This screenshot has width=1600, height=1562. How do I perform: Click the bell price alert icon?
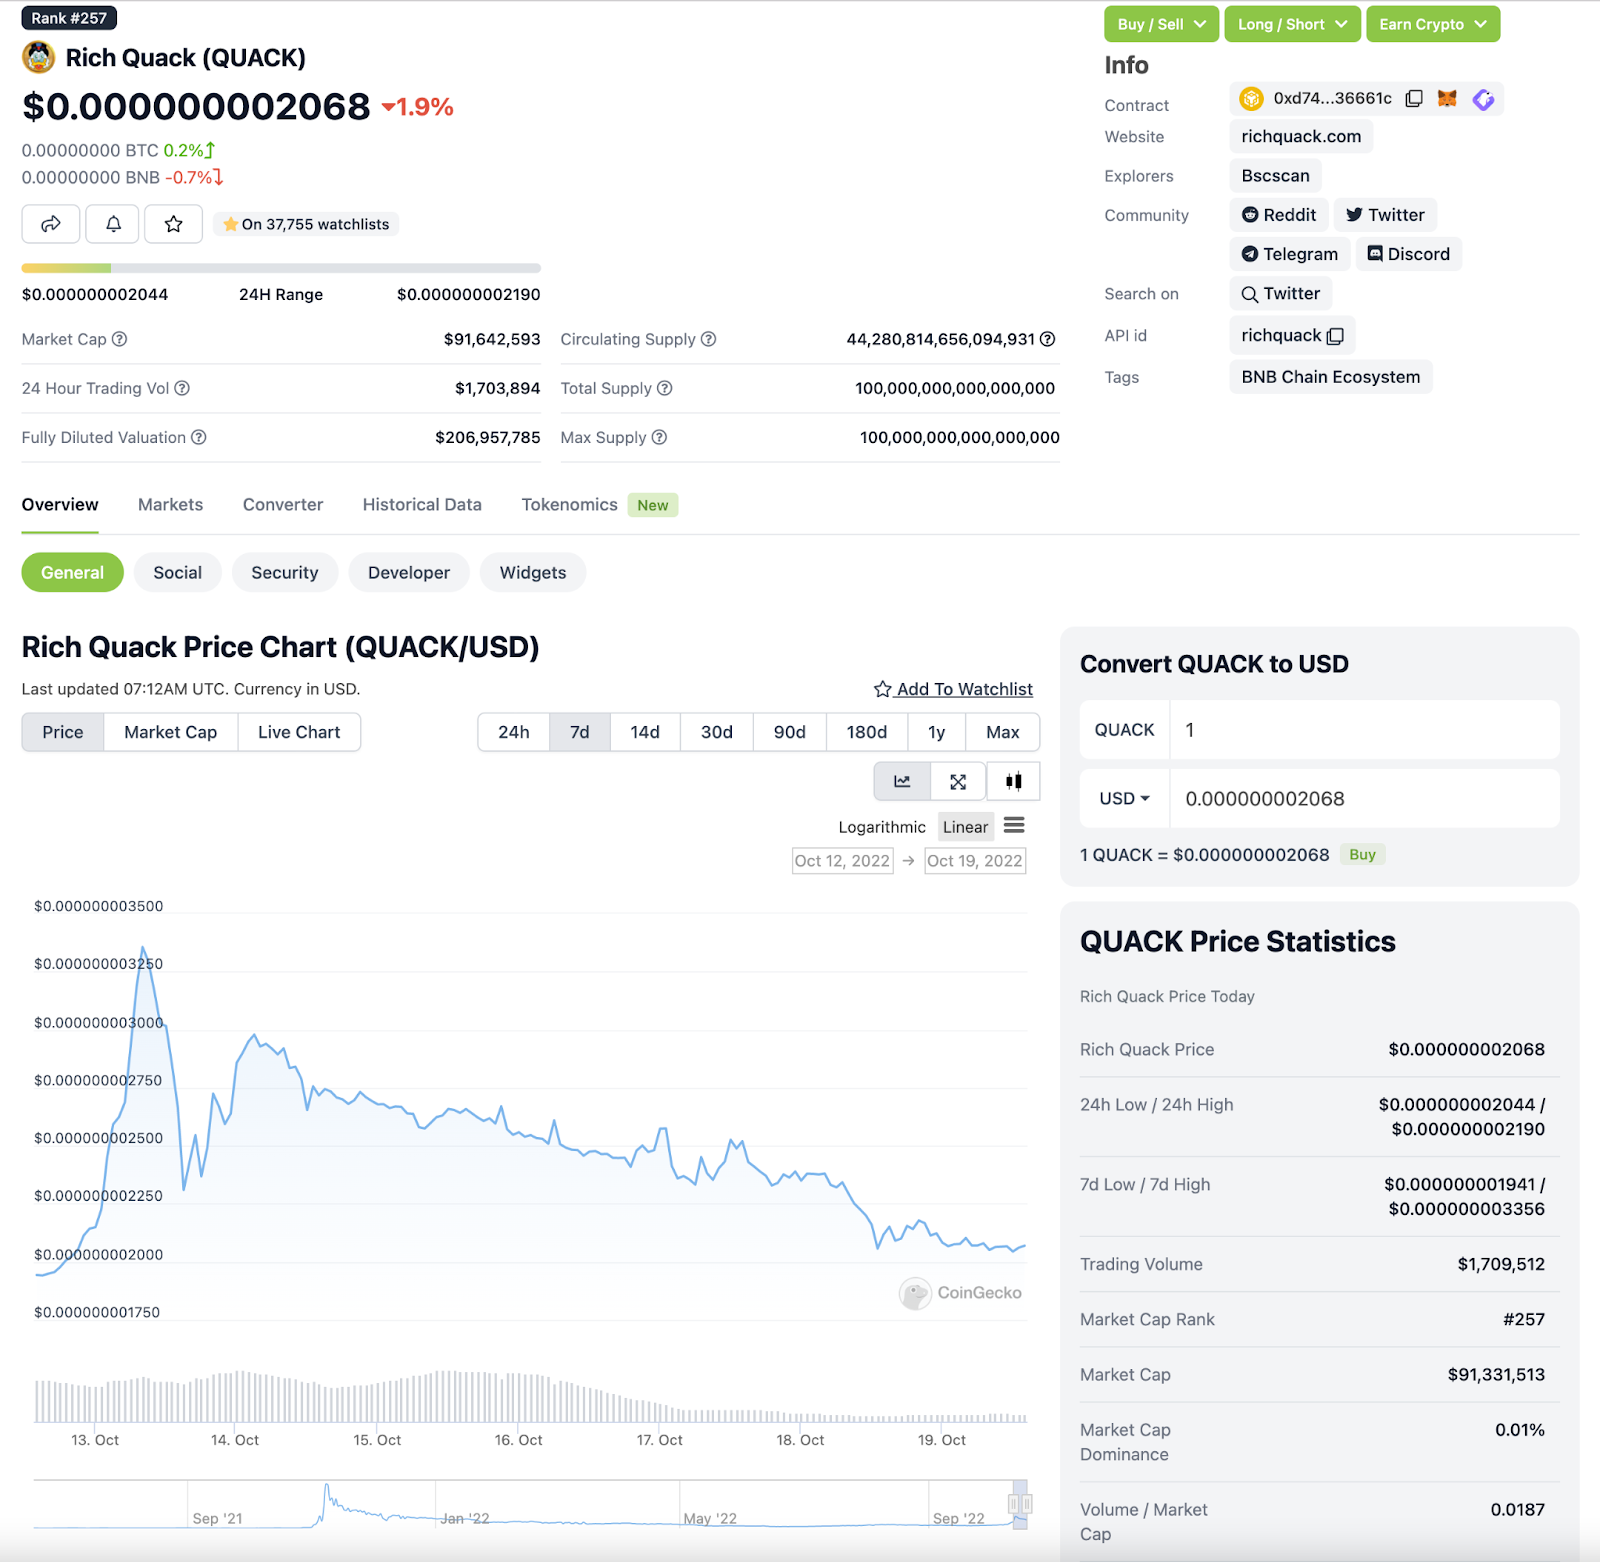coord(113,224)
